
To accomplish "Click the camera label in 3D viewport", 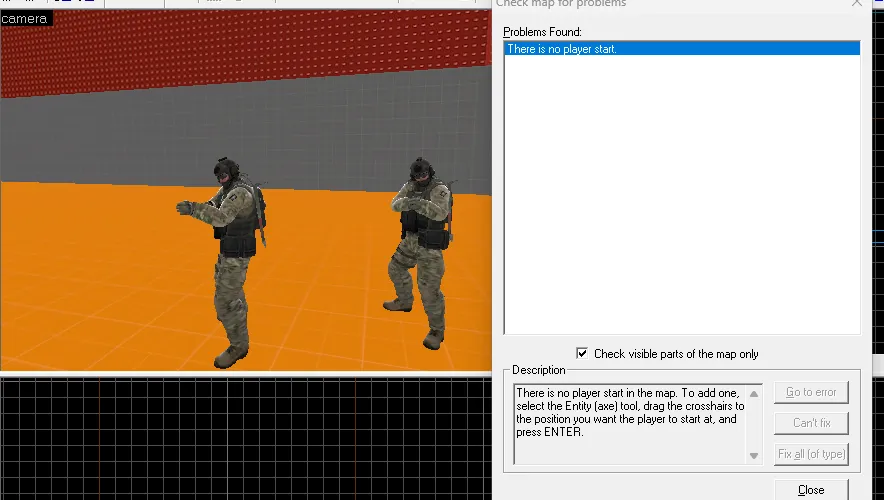I will coord(24,19).
